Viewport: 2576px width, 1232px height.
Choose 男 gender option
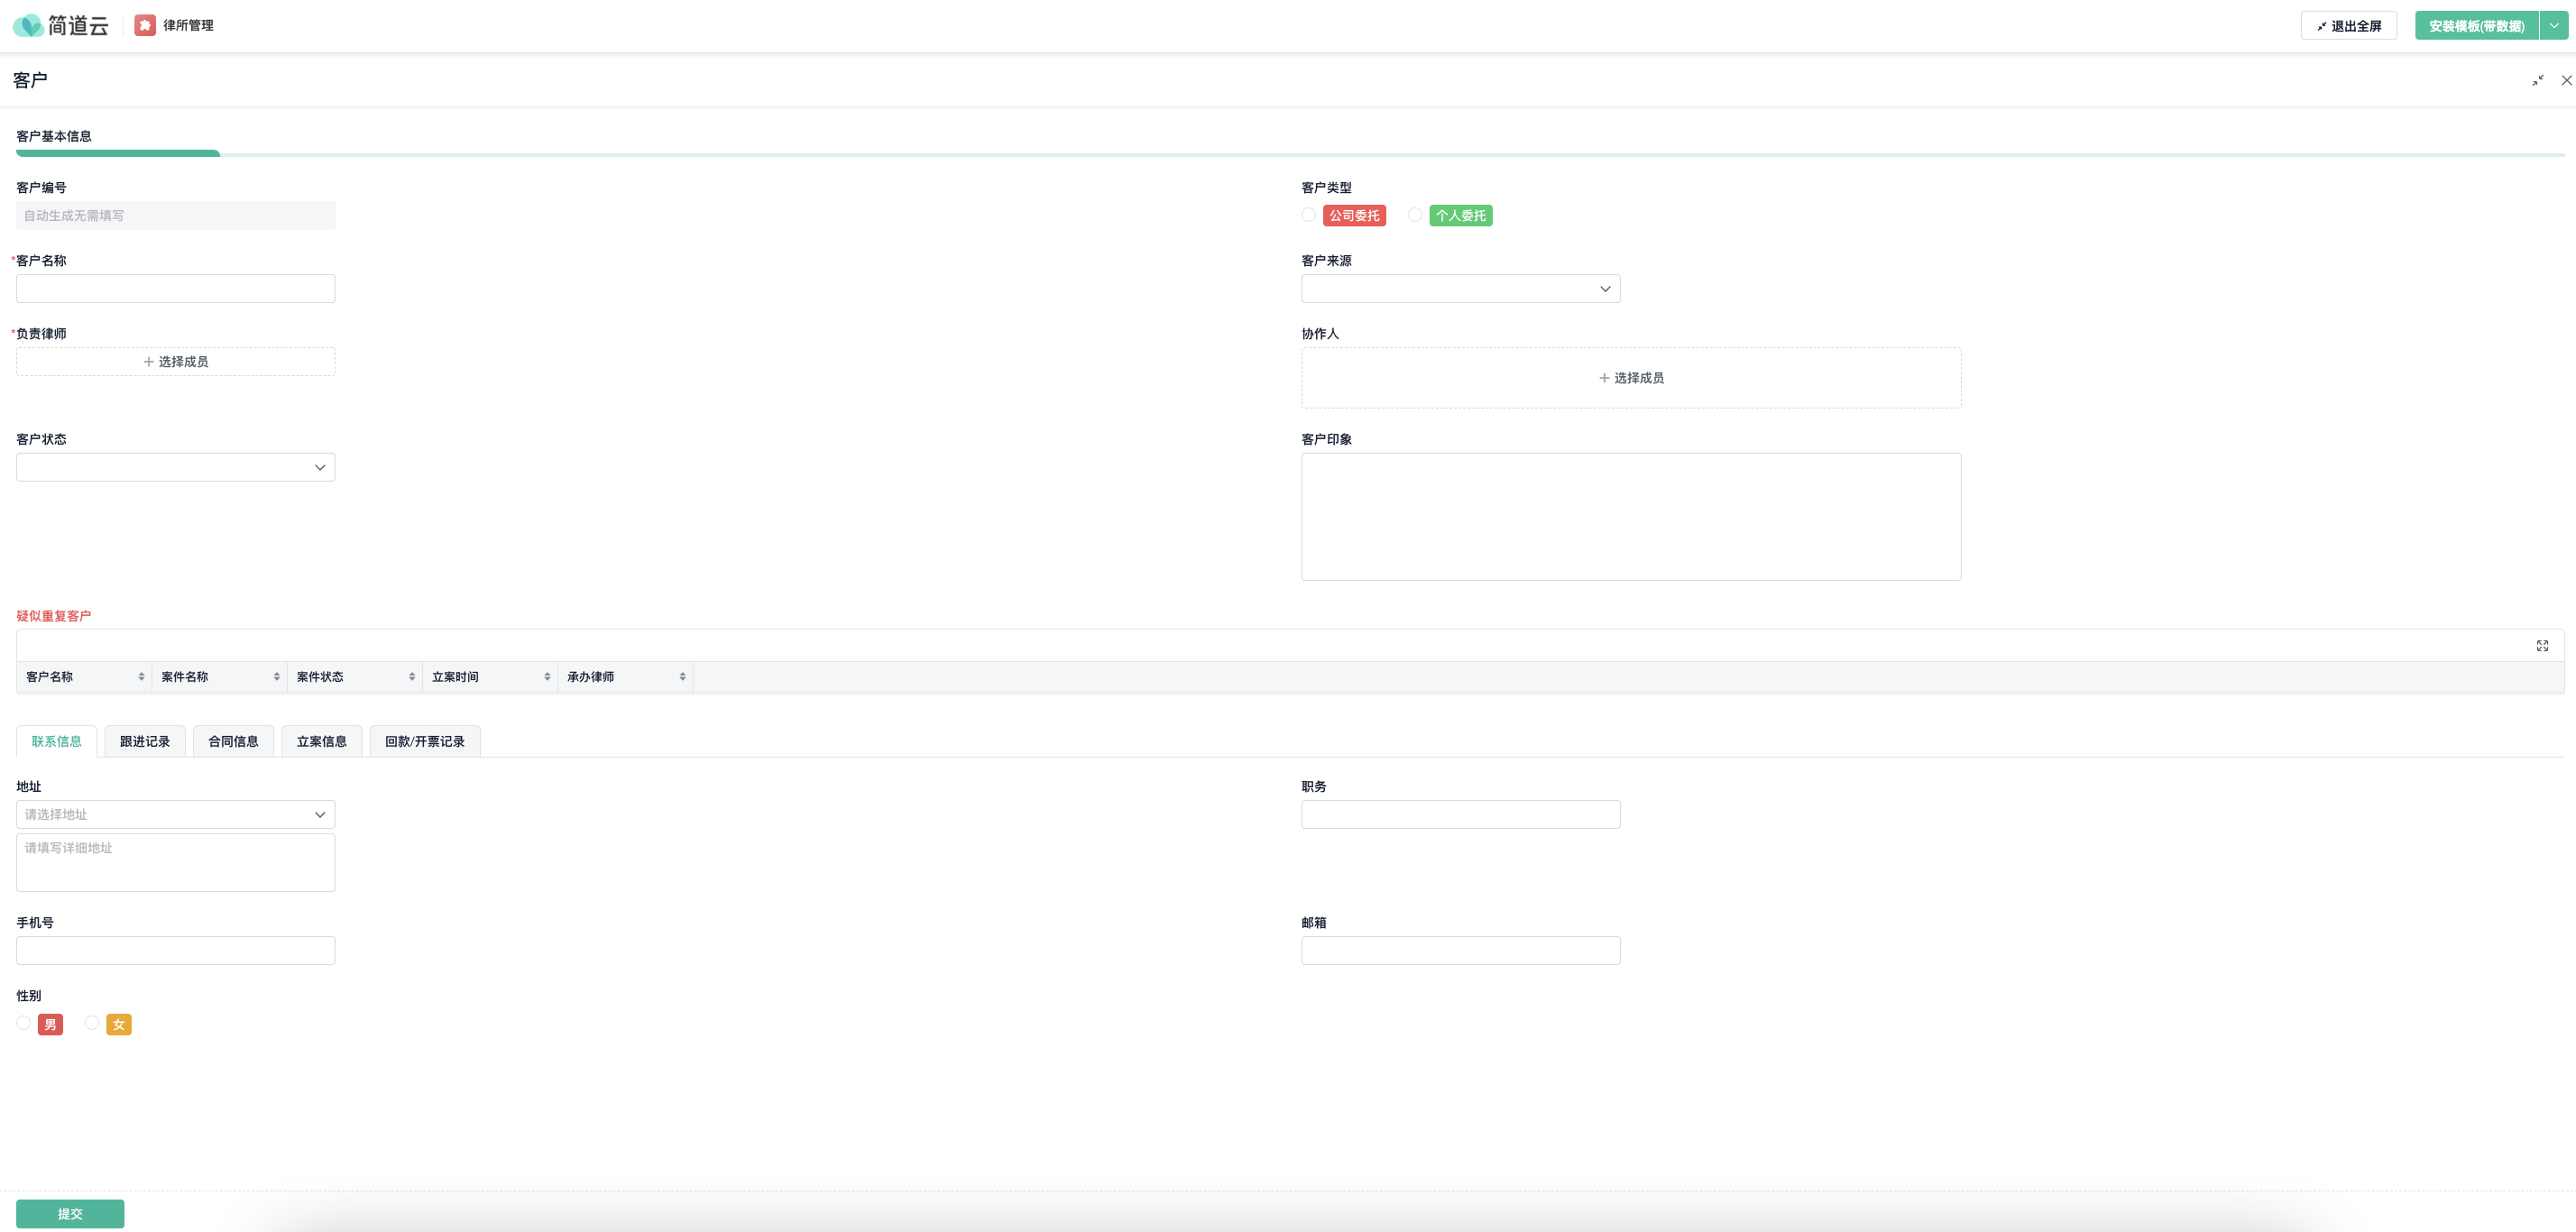coord(24,1023)
